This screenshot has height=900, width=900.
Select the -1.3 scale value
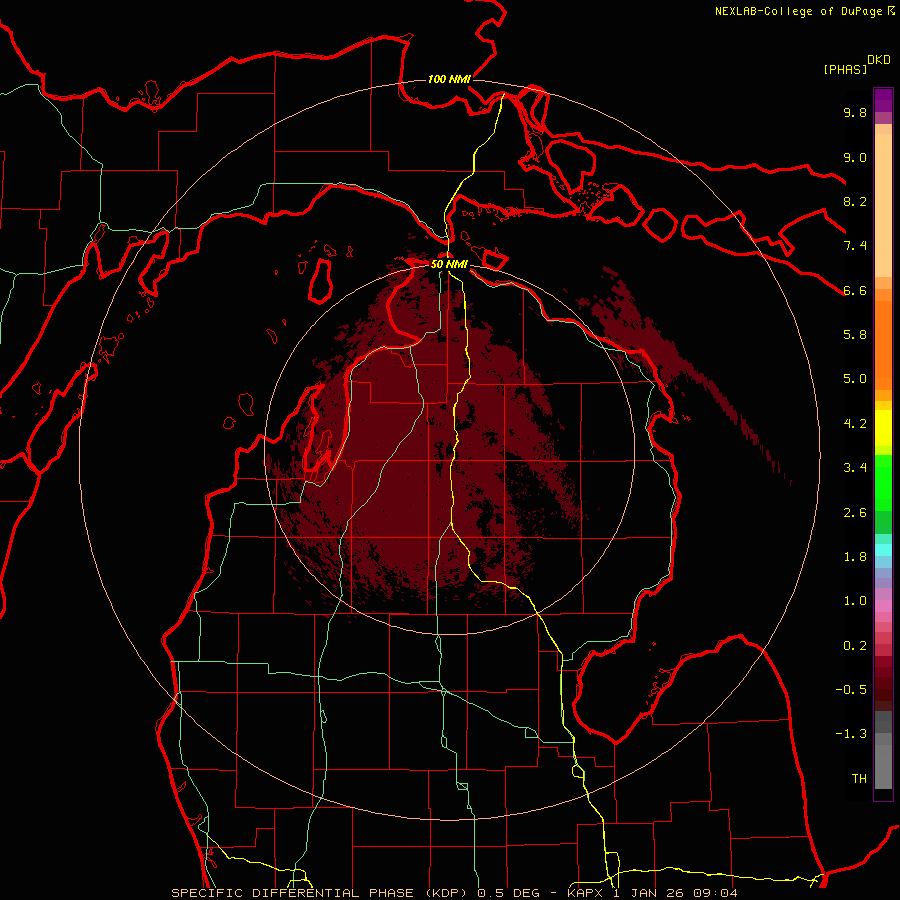851,734
